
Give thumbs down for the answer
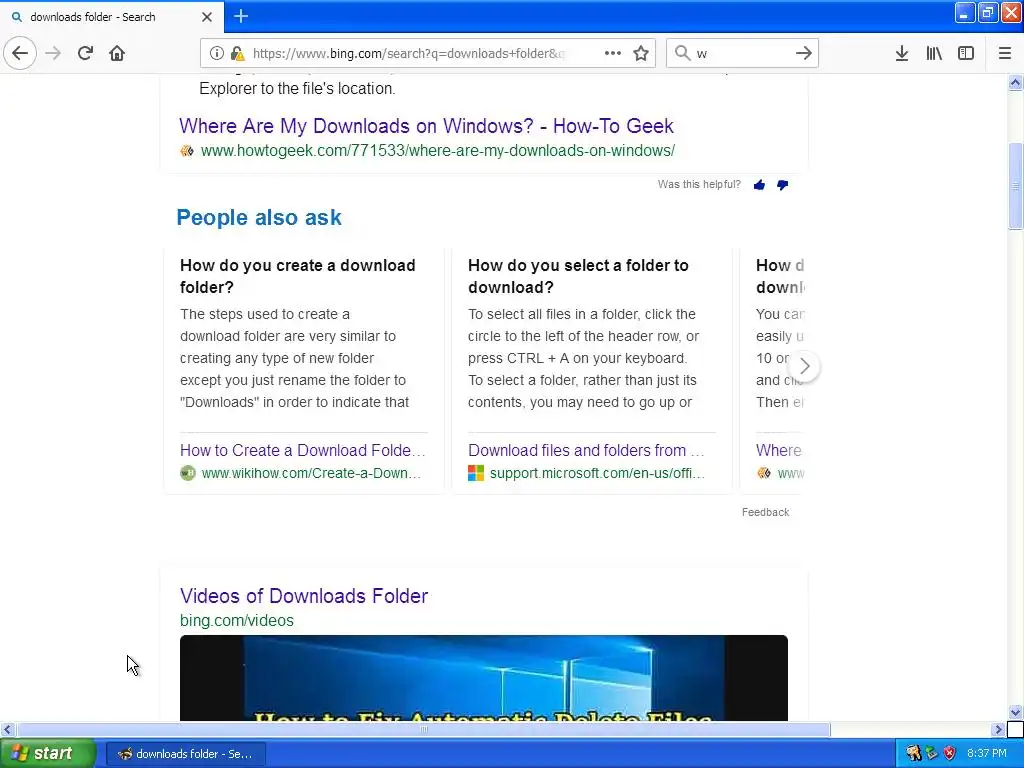click(x=782, y=185)
